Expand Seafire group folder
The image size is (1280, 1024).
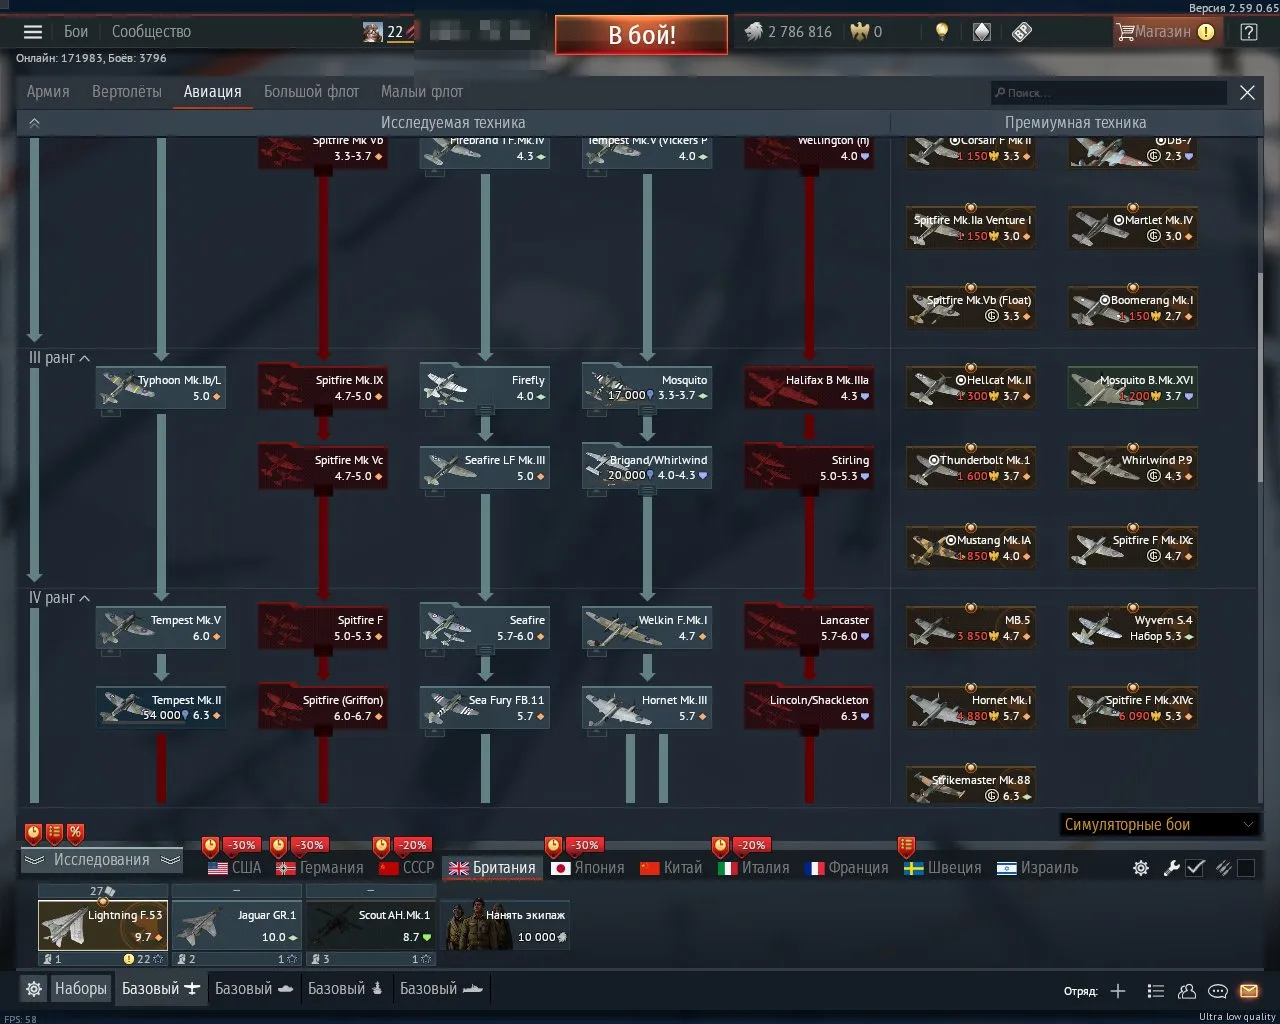485,649
